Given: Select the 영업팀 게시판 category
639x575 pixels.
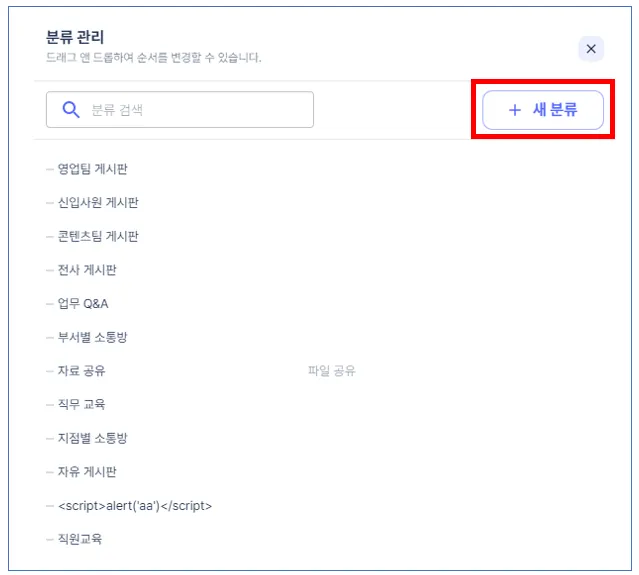Looking at the screenshot, I should point(93,169).
